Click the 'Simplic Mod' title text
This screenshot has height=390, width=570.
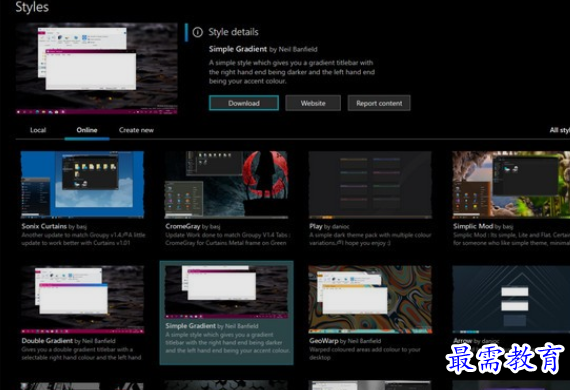pos(473,226)
